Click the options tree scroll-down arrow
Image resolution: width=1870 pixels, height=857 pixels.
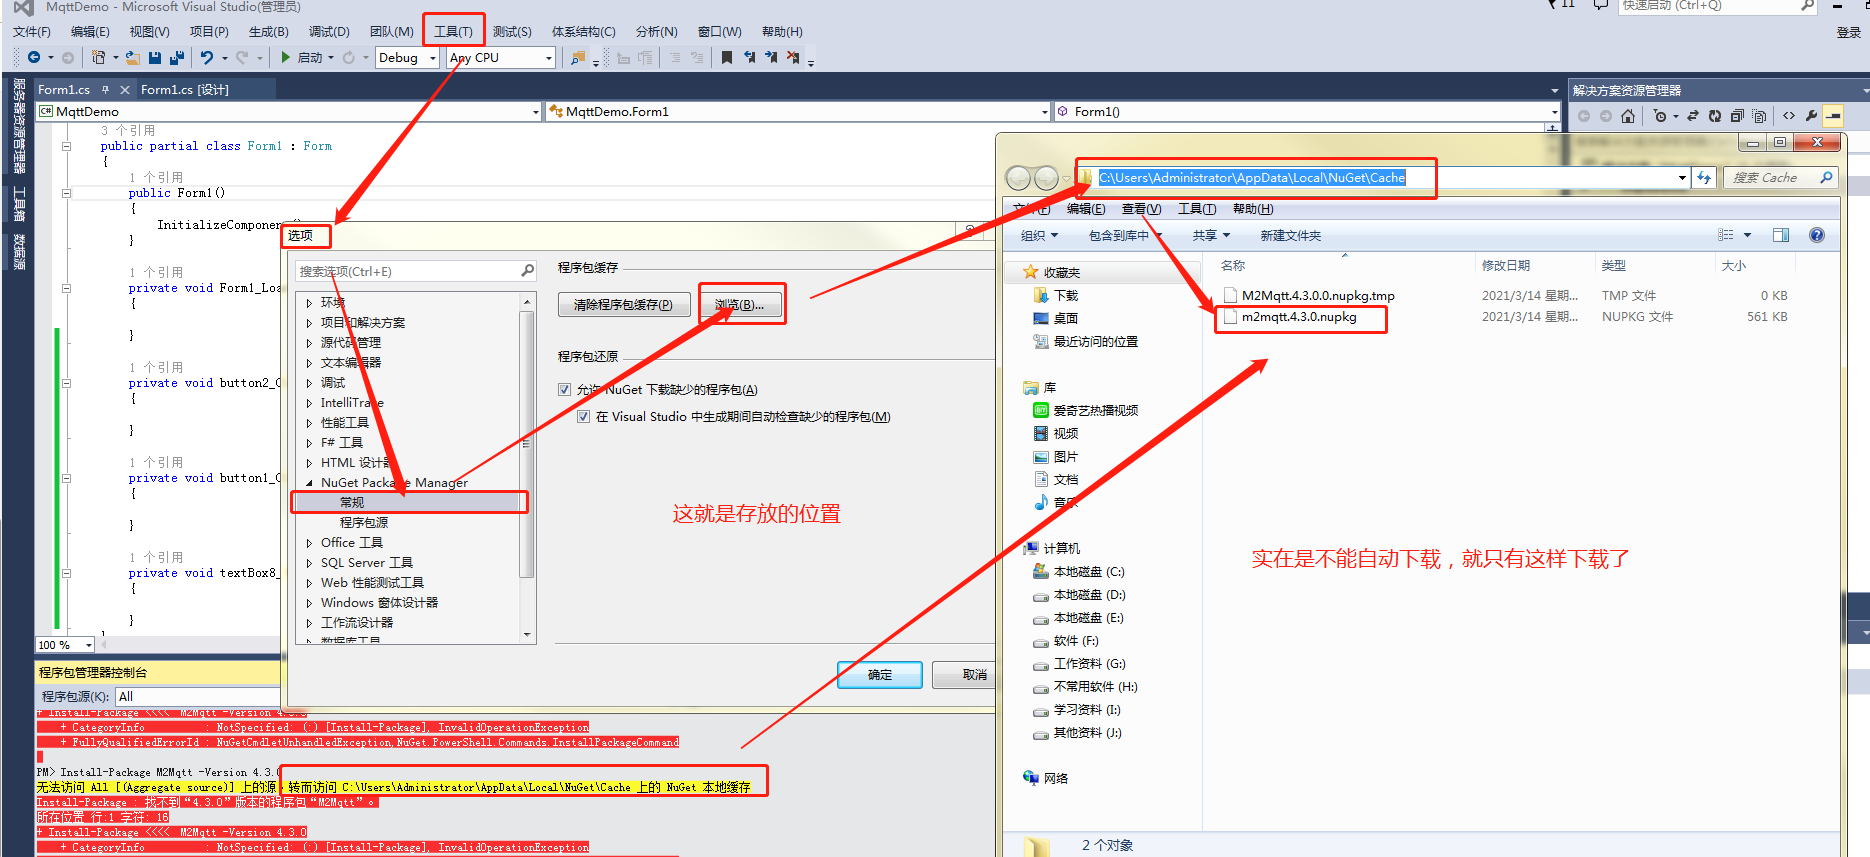(x=527, y=635)
